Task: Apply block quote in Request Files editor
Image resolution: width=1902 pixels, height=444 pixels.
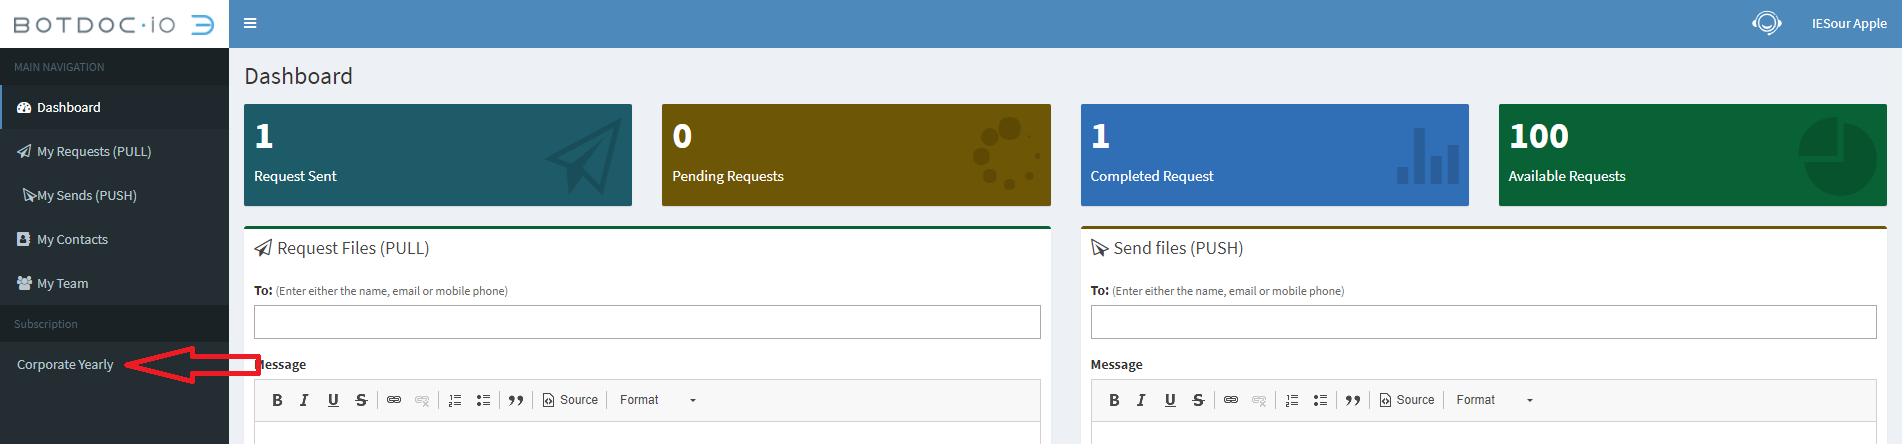Action: point(516,400)
